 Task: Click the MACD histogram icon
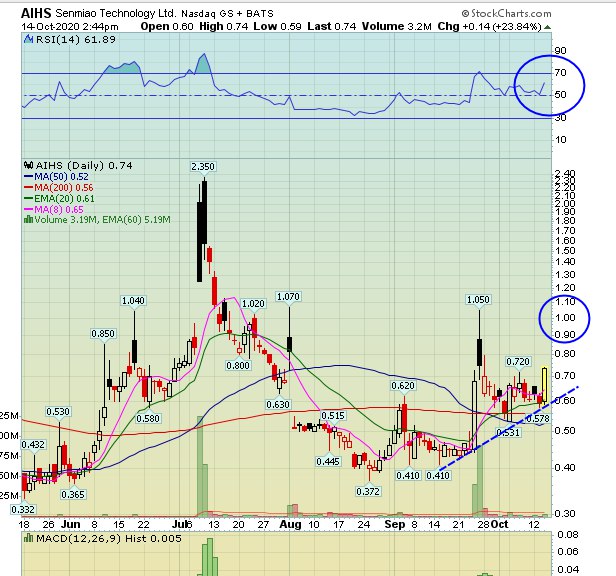click(29, 537)
